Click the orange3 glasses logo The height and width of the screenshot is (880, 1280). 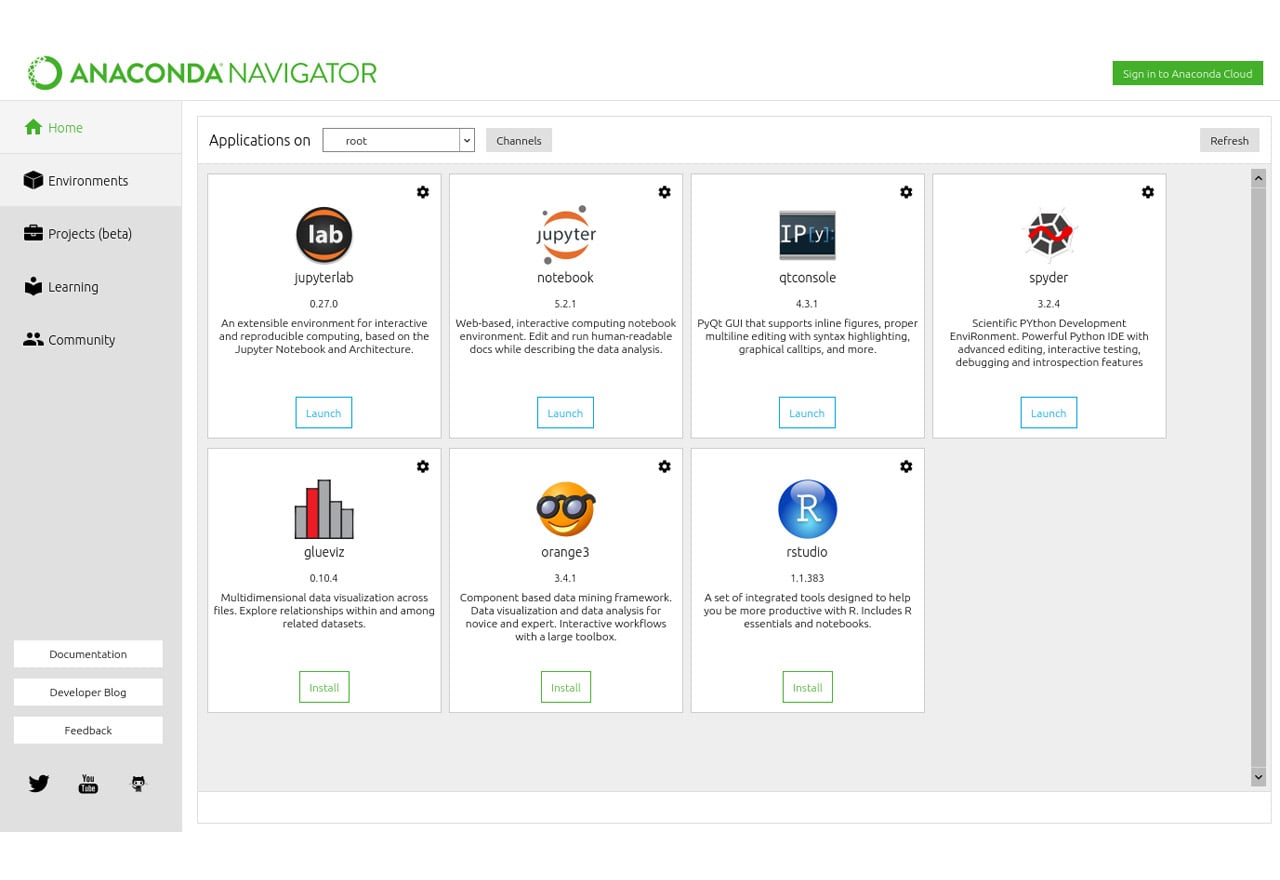tap(566, 509)
